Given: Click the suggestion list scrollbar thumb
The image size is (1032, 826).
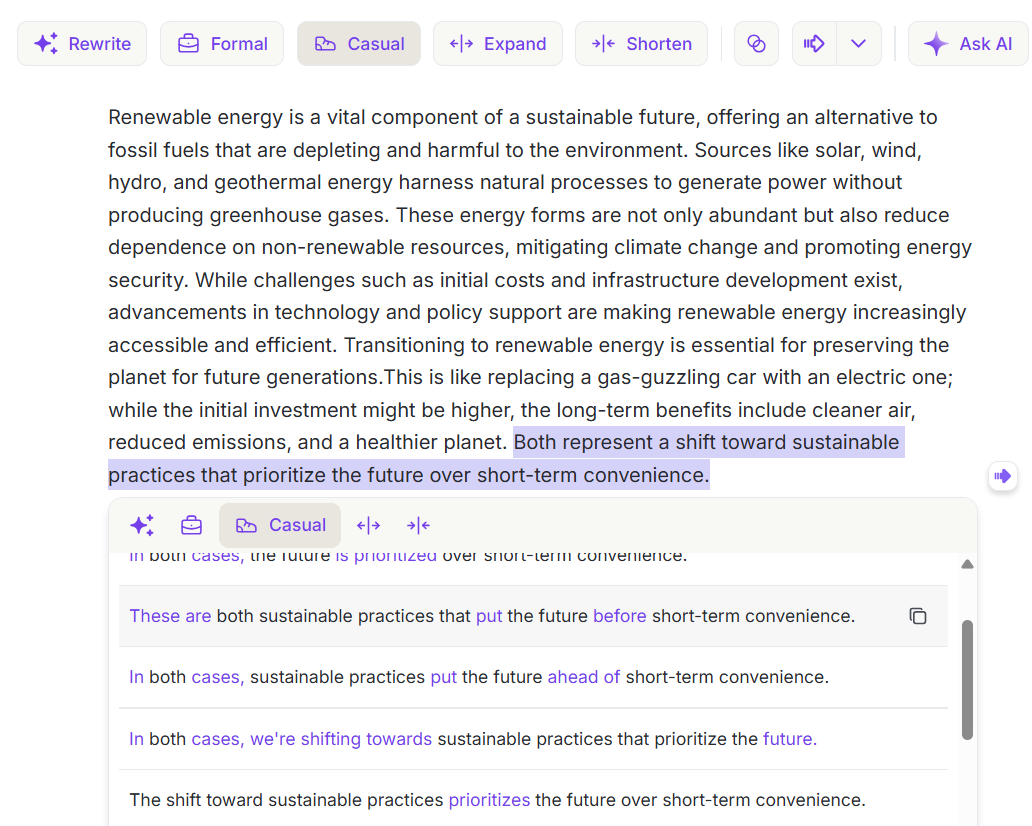Looking at the screenshot, I should [x=967, y=679].
